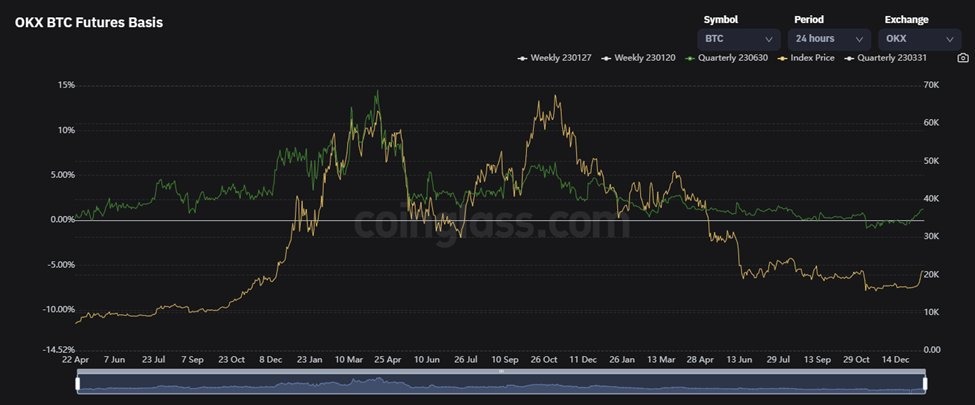Click the 10 Jun date label
Viewport: 975px width, 405px height.
(x=427, y=360)
